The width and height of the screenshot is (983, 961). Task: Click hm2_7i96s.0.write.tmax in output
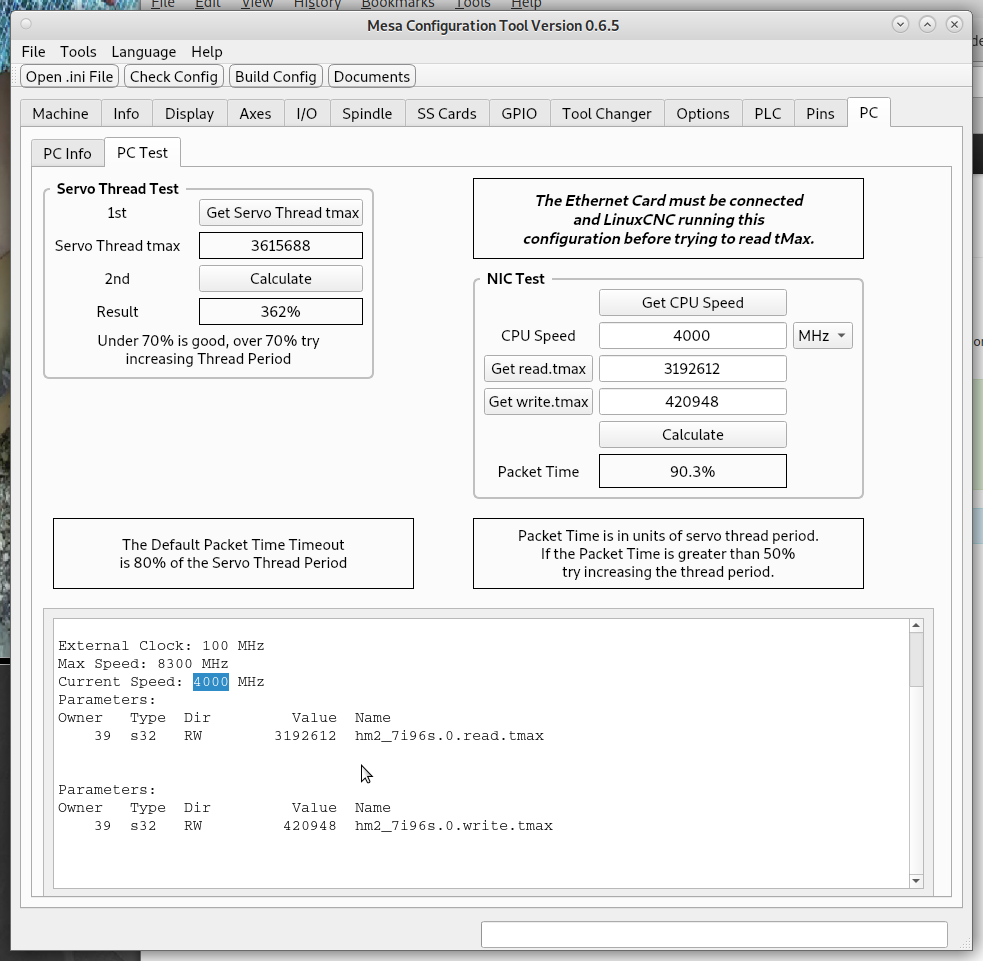tap(453, 826)
